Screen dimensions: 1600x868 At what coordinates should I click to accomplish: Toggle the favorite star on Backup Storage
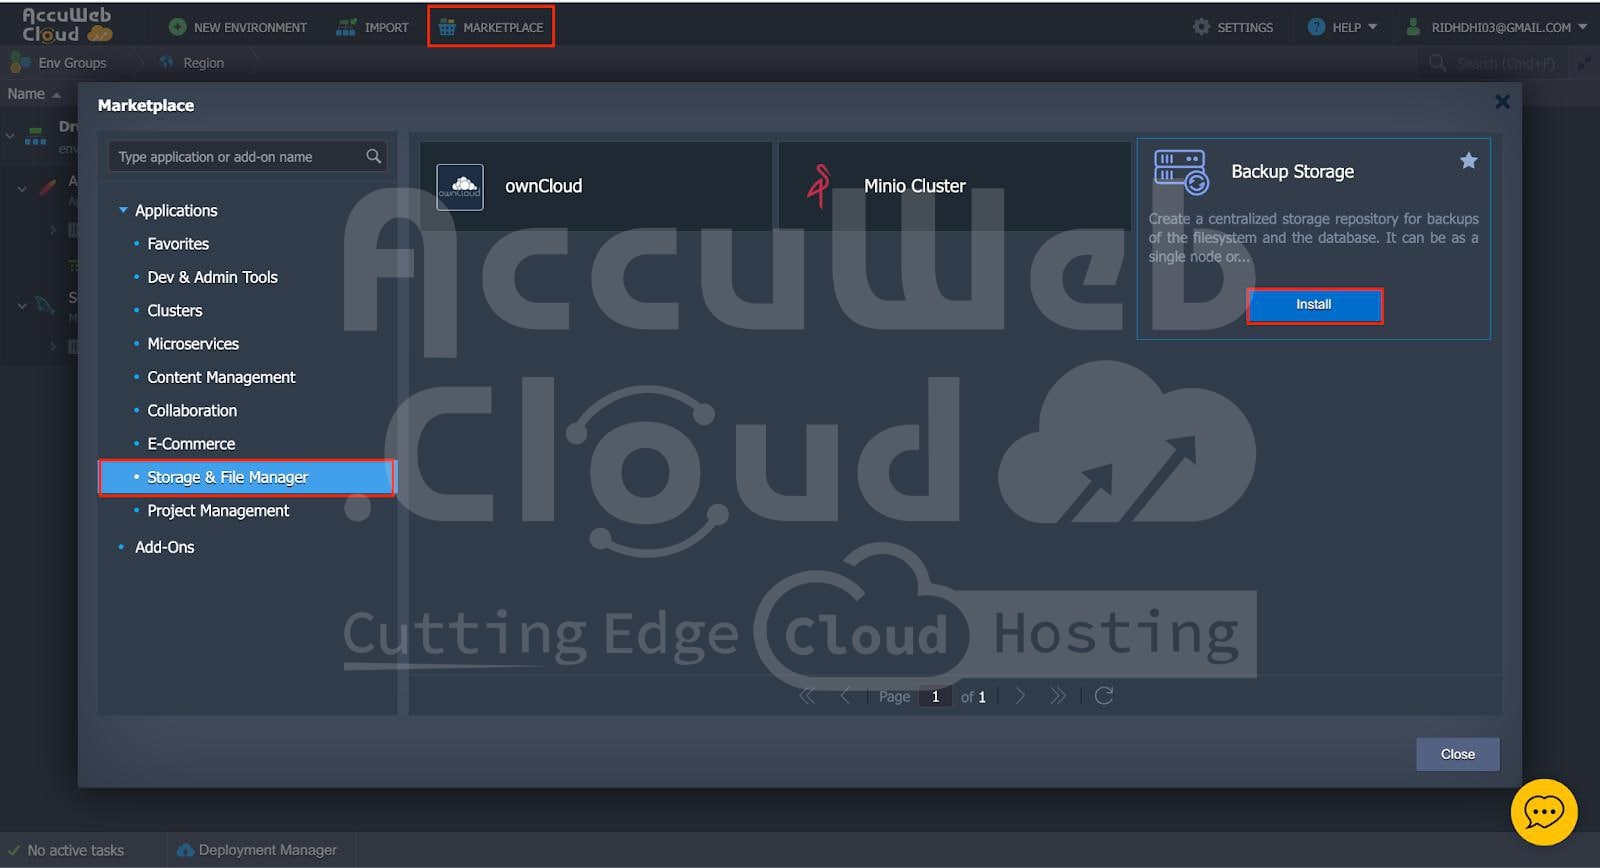(x=1468, y=161)
